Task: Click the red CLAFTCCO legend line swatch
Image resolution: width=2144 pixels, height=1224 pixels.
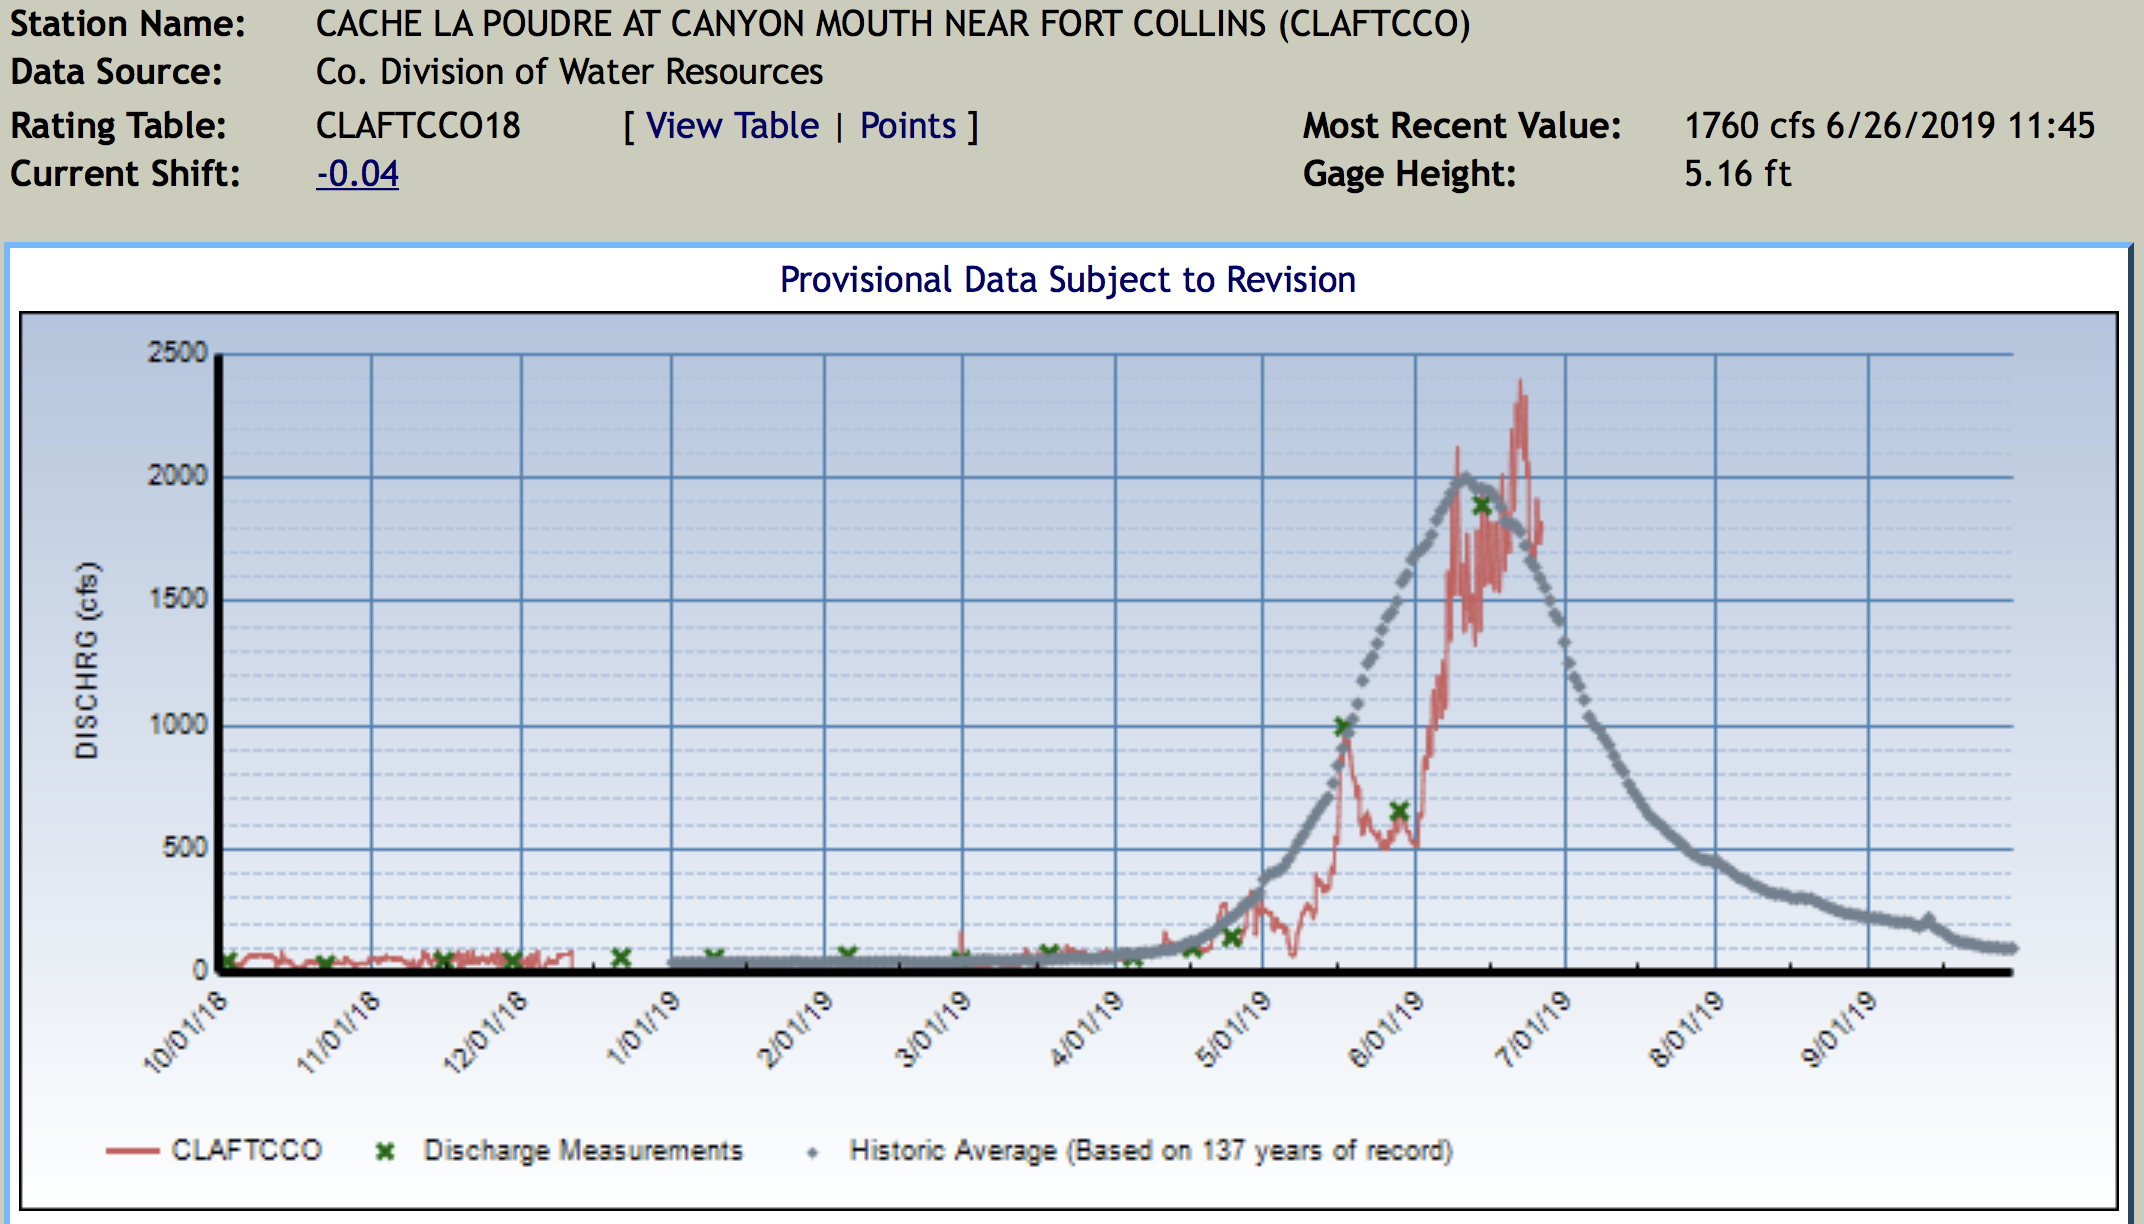Action: (x=132, y=1151)
